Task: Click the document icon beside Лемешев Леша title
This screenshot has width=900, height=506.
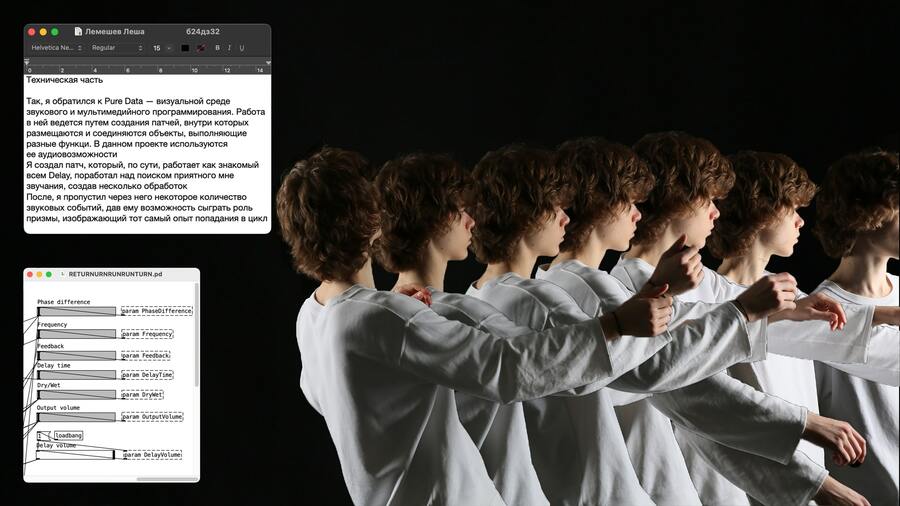Action: tap(78, 32)
